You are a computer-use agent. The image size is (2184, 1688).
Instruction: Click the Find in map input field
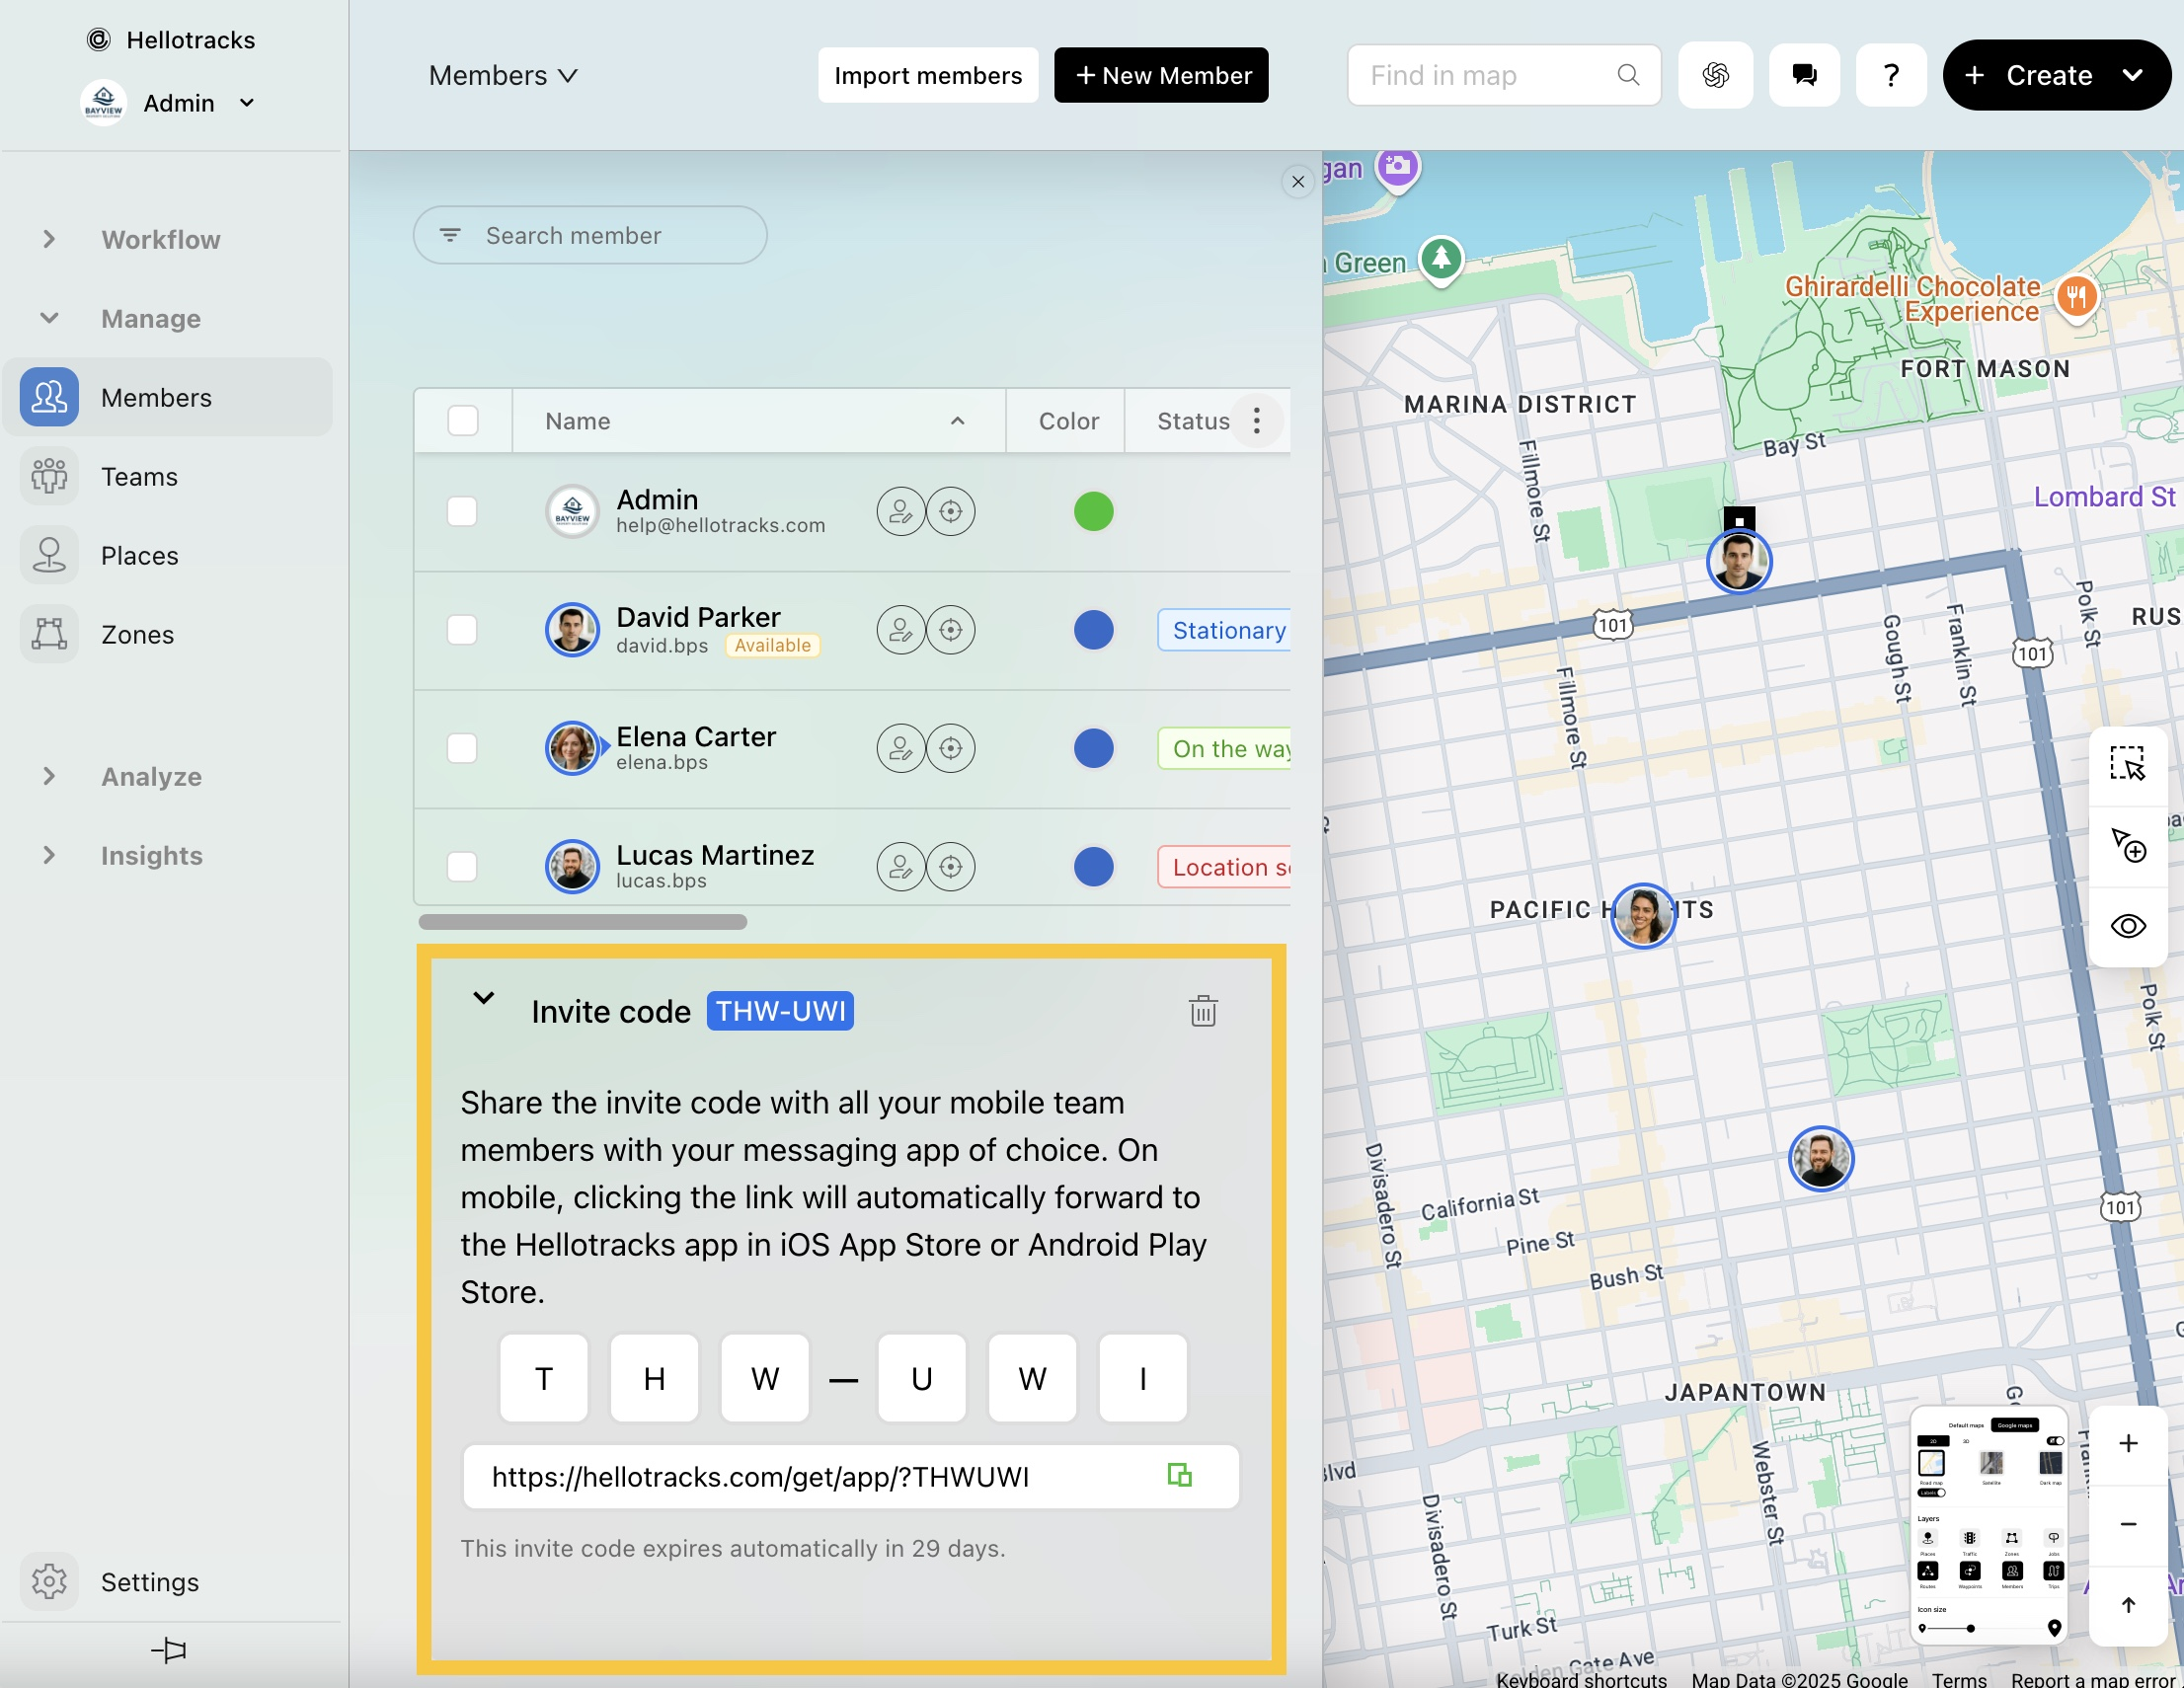coord(1503,75)
